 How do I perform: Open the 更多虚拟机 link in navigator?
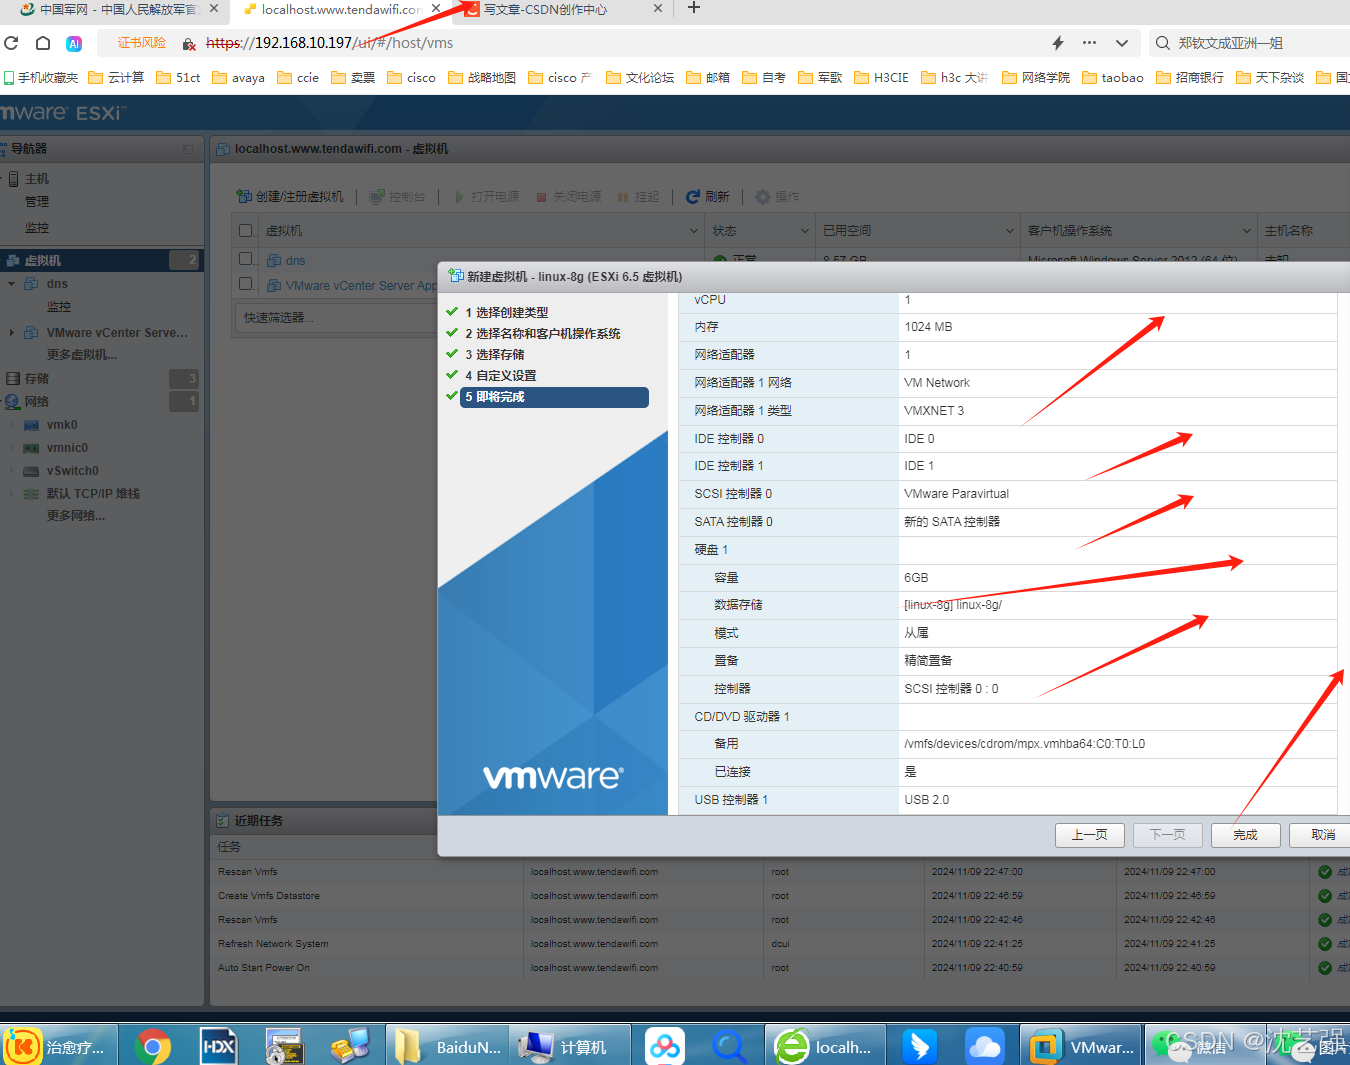coord(82,355)
